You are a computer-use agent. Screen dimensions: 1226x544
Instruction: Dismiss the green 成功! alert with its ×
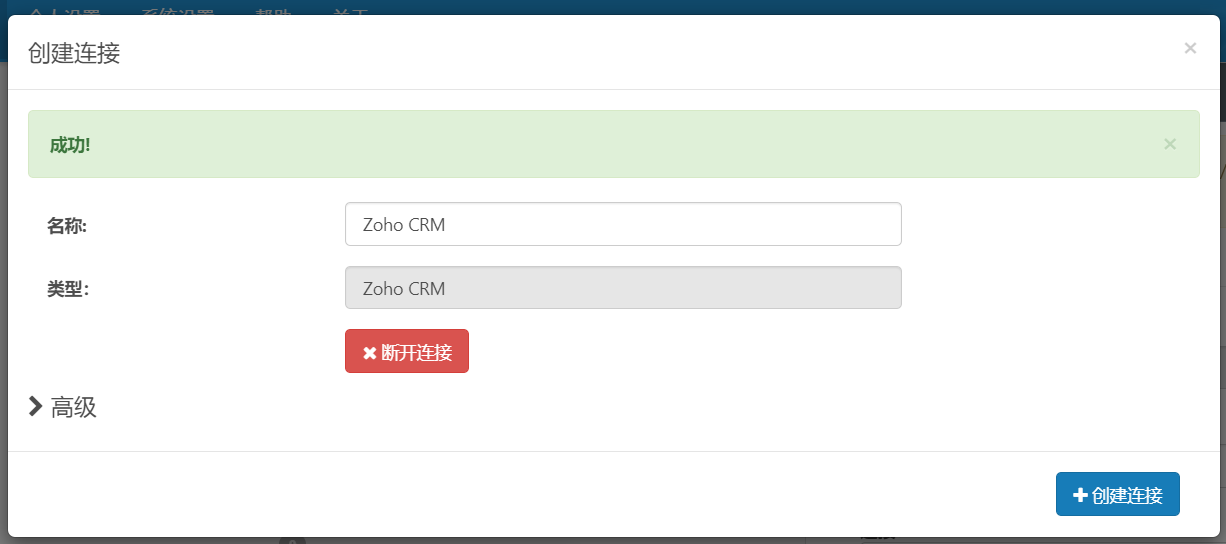1170,144
